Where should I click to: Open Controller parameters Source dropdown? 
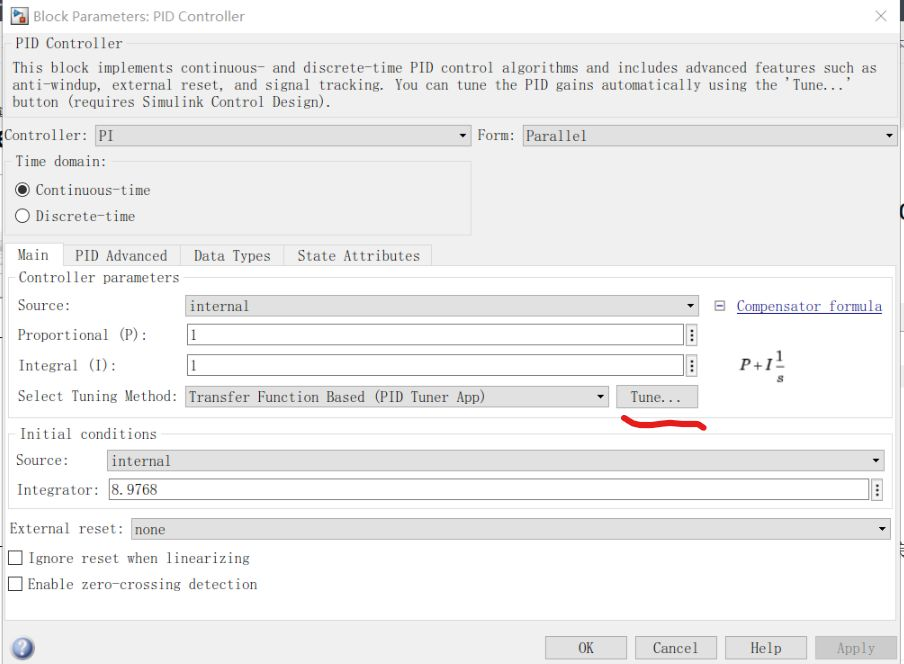[x=442, y=306]
